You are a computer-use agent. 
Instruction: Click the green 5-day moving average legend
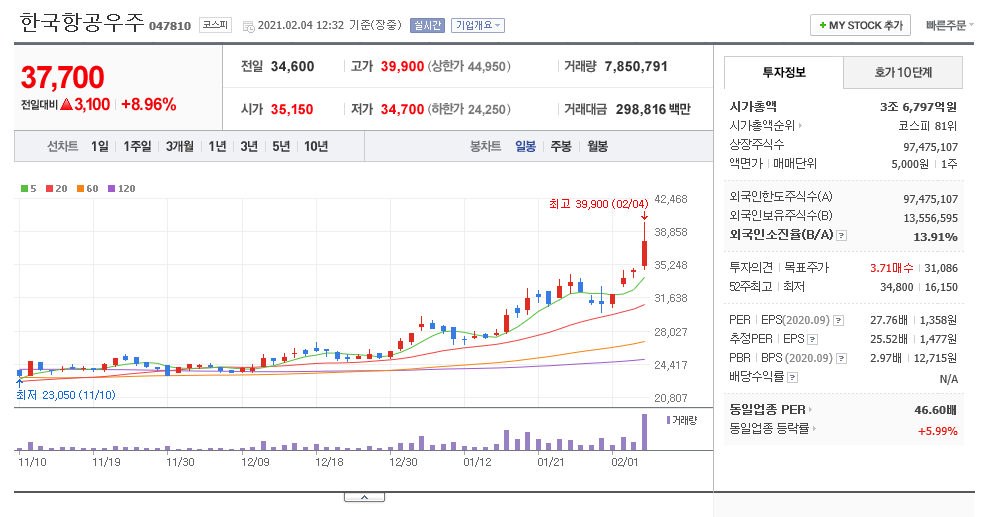[x=28, y=188]
